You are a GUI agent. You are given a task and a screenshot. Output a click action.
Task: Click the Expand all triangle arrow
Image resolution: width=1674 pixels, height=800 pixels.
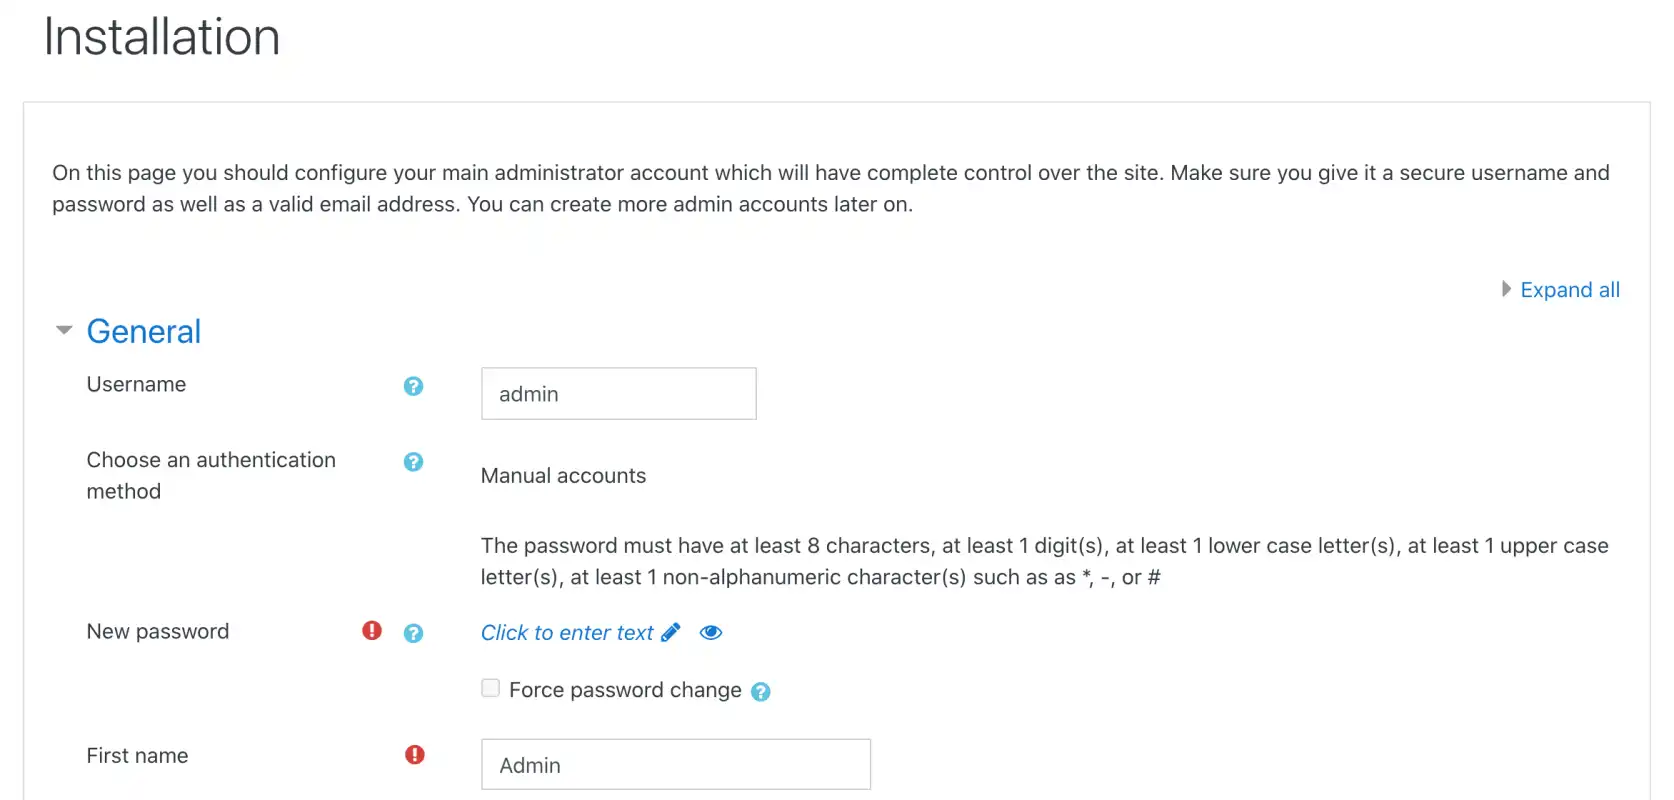(1506, 289)
